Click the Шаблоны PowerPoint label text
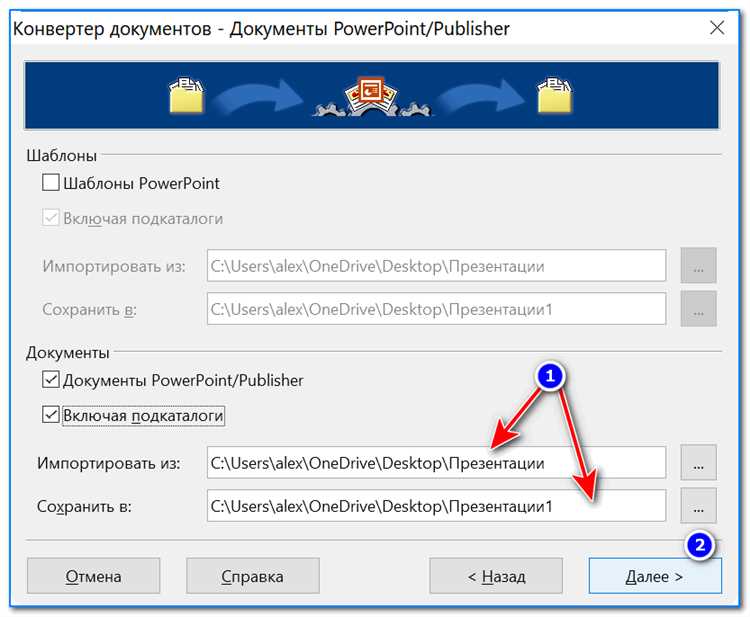 141,183
